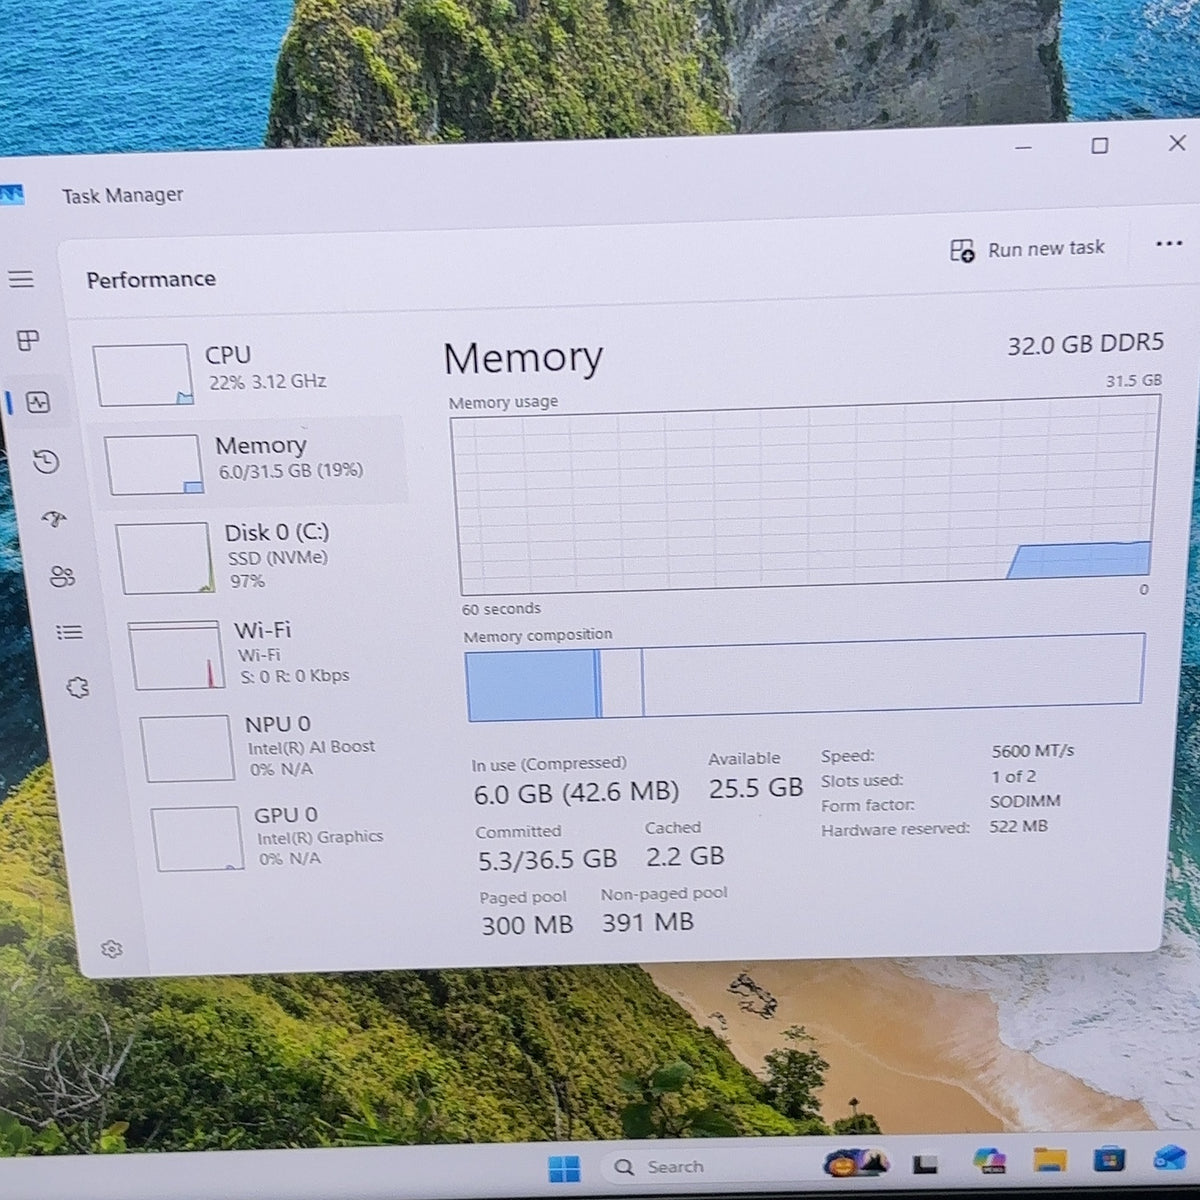Show GPU 0 Intel Graphics performance
Screen dimensions: 1200x1200
click(288, 837)
